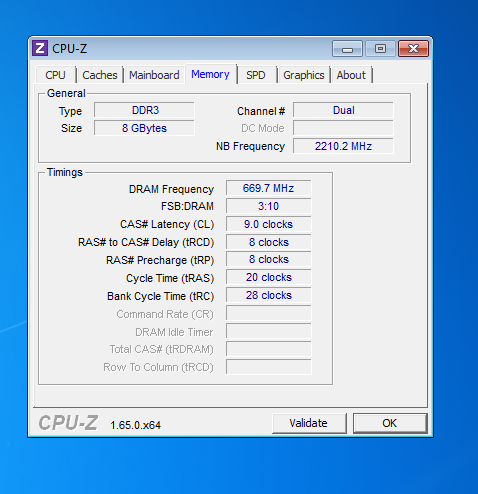Click the CAS# Latency (CL) label
Screen dimensions: 478x494
point(167,224)
